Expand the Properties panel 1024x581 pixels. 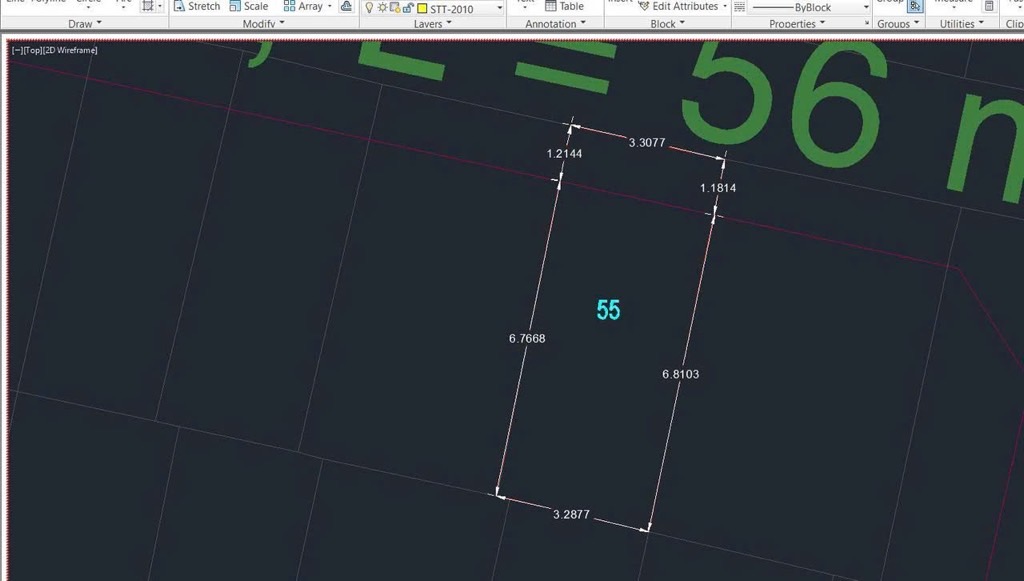[797, 24]
